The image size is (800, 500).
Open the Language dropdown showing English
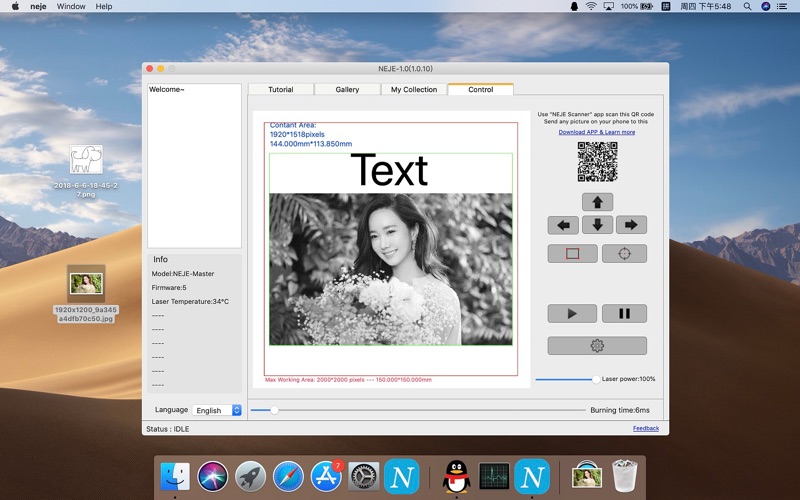coord(217,410)
